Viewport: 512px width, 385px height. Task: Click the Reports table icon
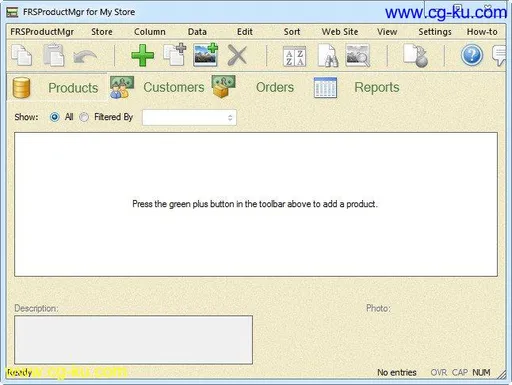tap(325, 87)
